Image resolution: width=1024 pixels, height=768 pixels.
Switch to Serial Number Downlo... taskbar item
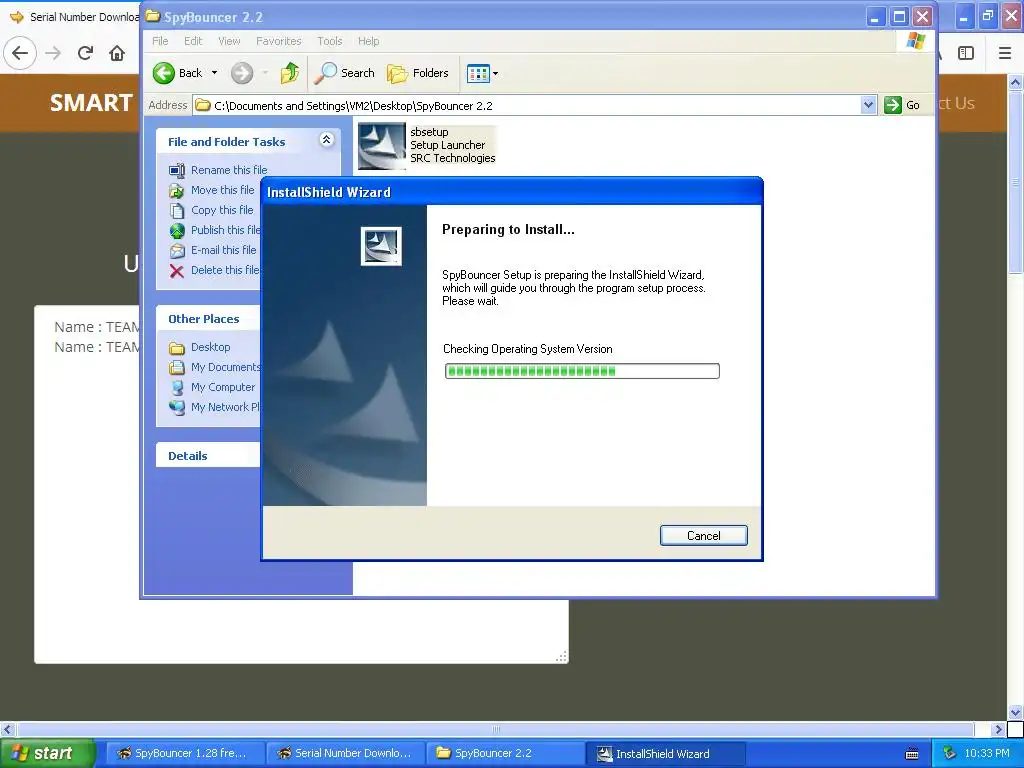click(345, 754)
